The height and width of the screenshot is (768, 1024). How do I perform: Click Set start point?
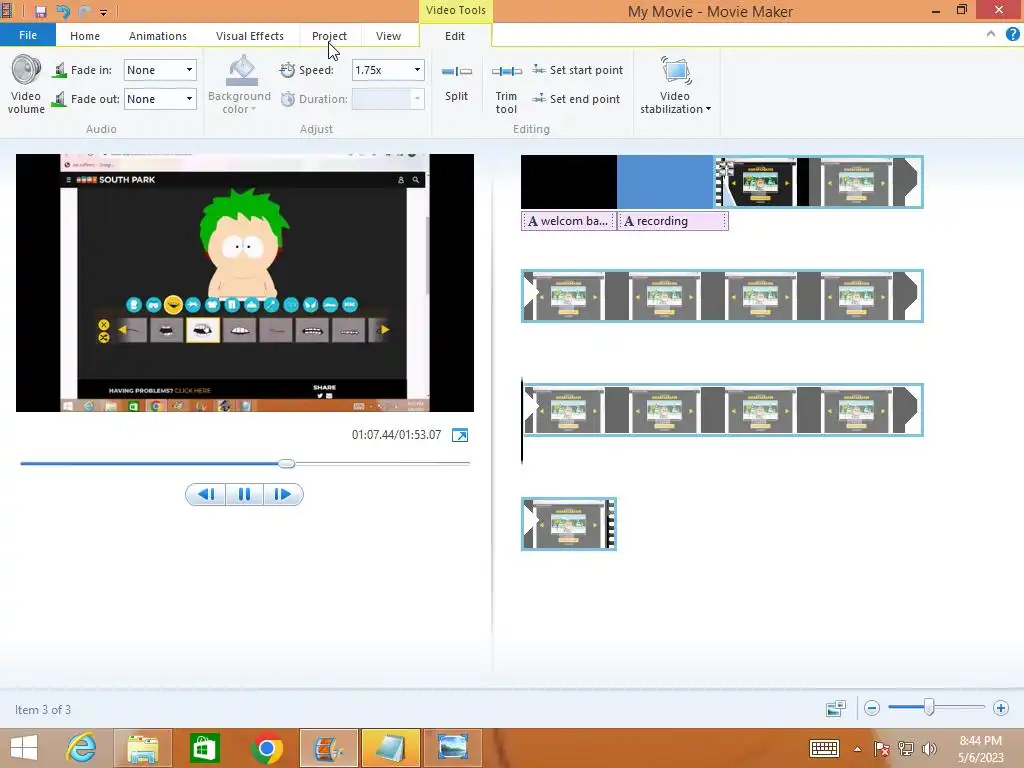[x=577, y=70]
